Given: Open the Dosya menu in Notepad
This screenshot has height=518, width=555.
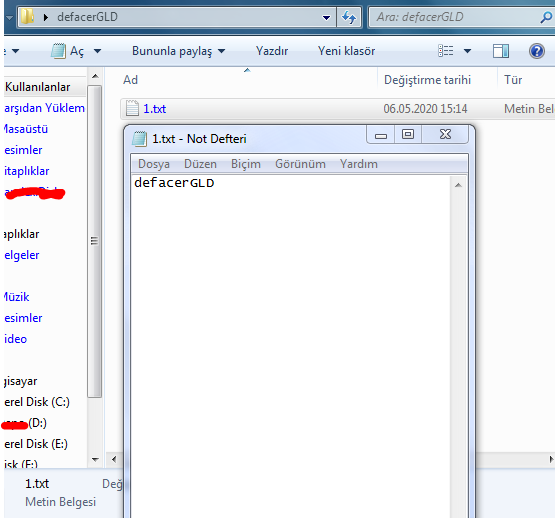Looking at the screenshot, I should pyautogui.click(x=154, y=164).
